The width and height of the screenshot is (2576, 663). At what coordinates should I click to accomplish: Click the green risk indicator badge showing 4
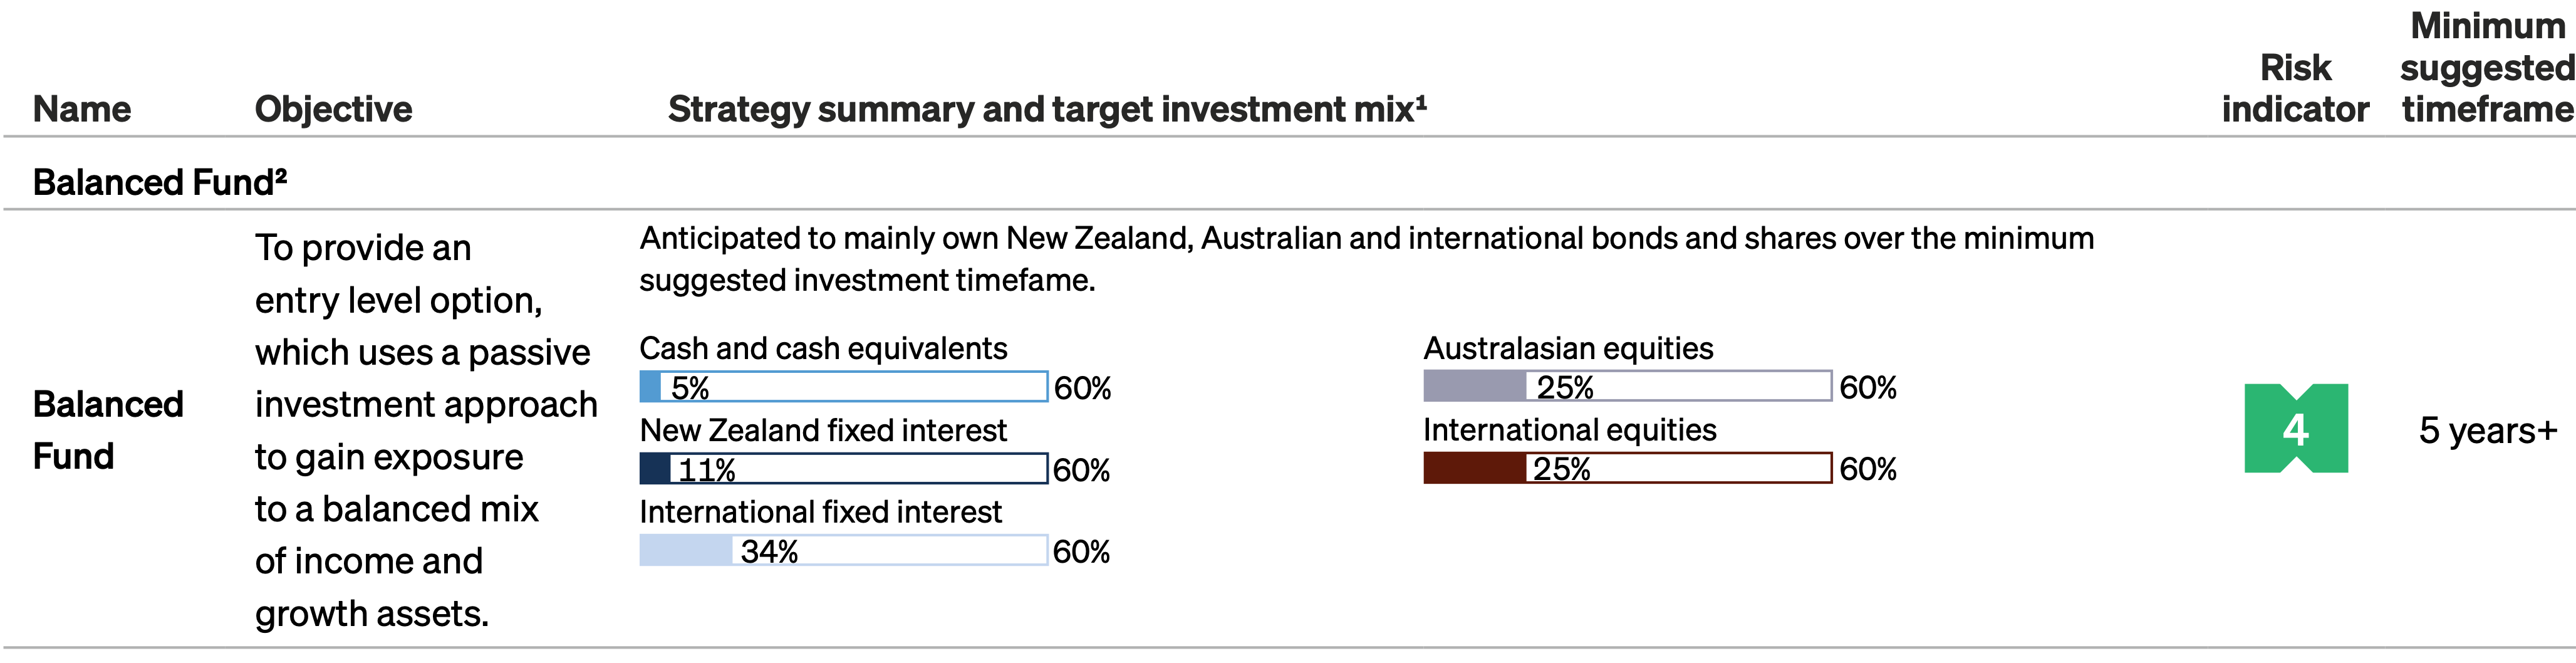coord(2295,429)
